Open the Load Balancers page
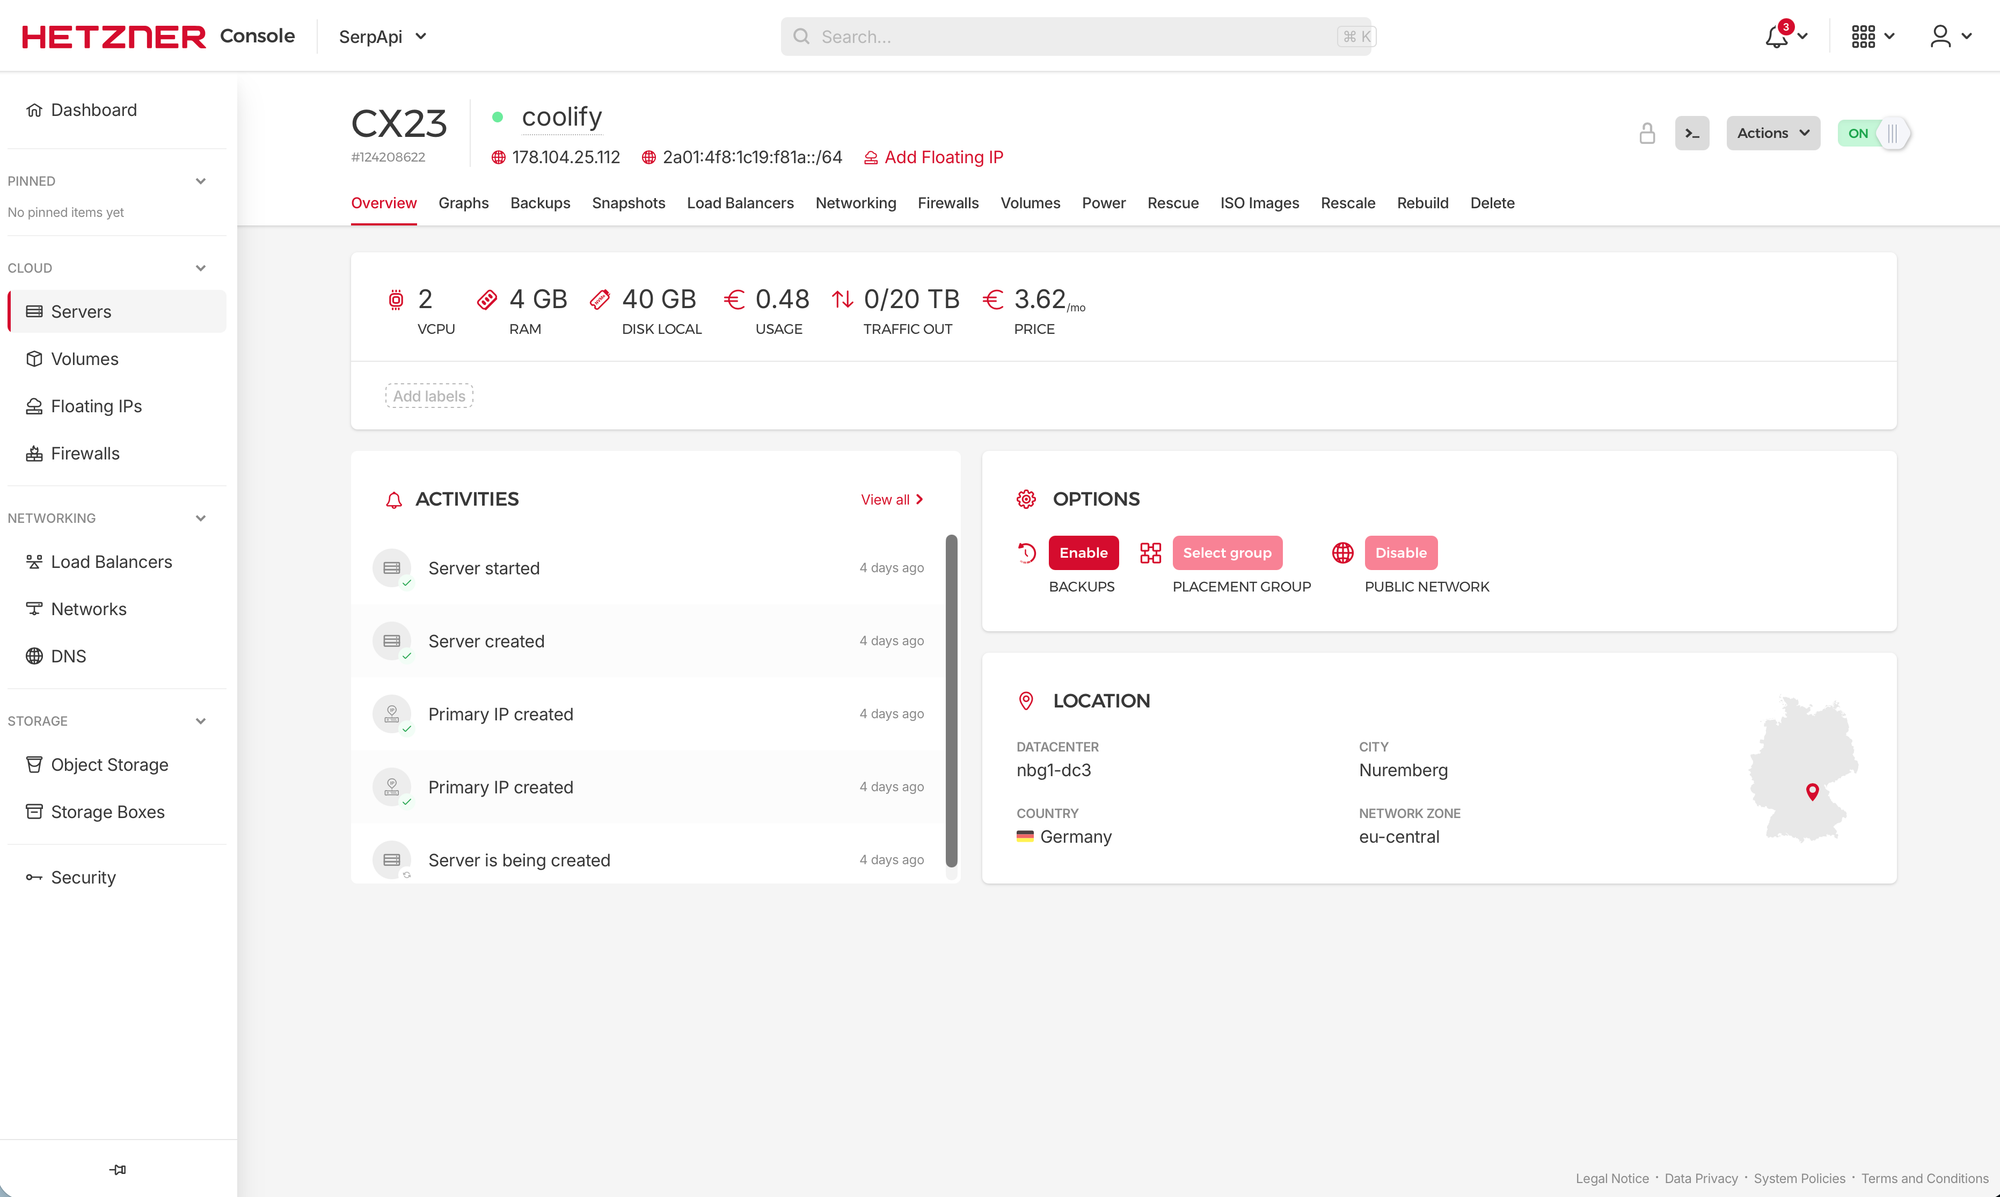 pyautogui.click(x=111, y=561)
